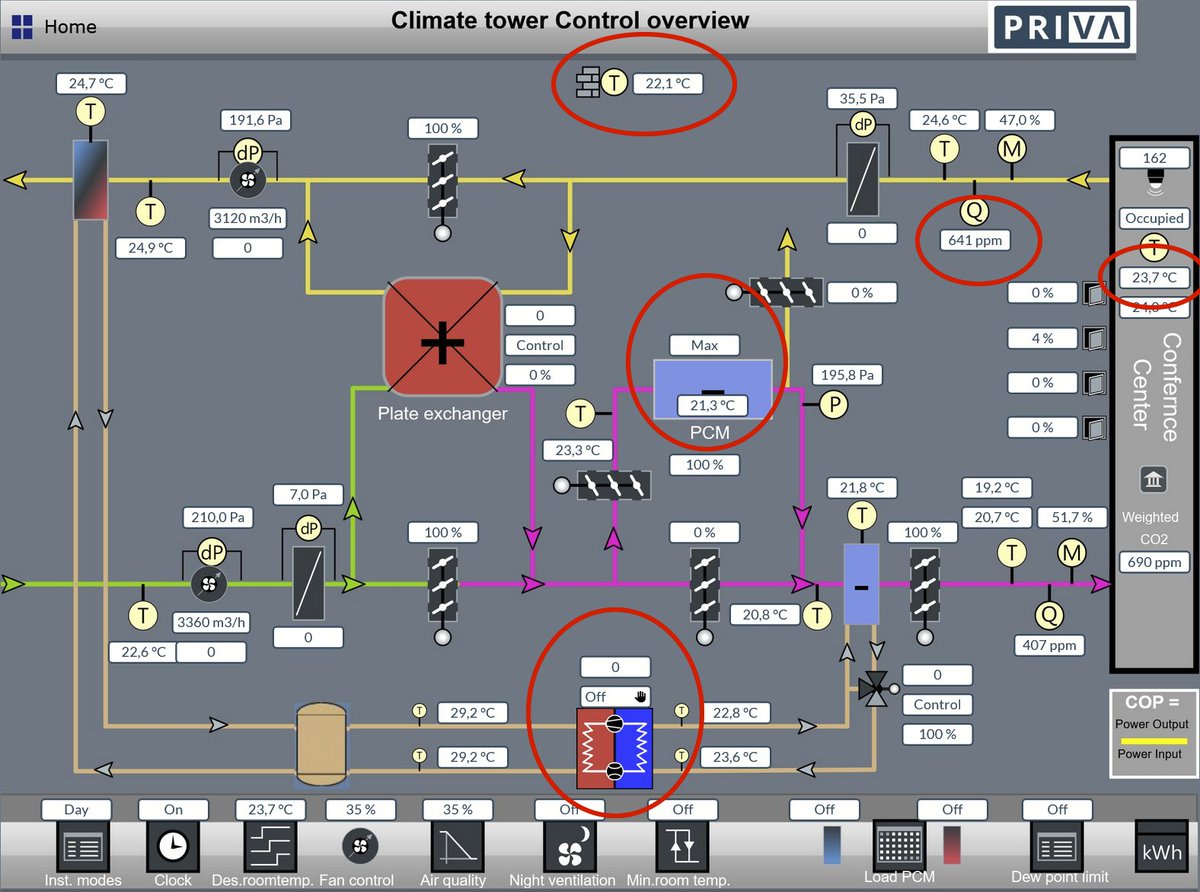
Task: Click the Fan control 35 % field
Action: click(360, 809)
